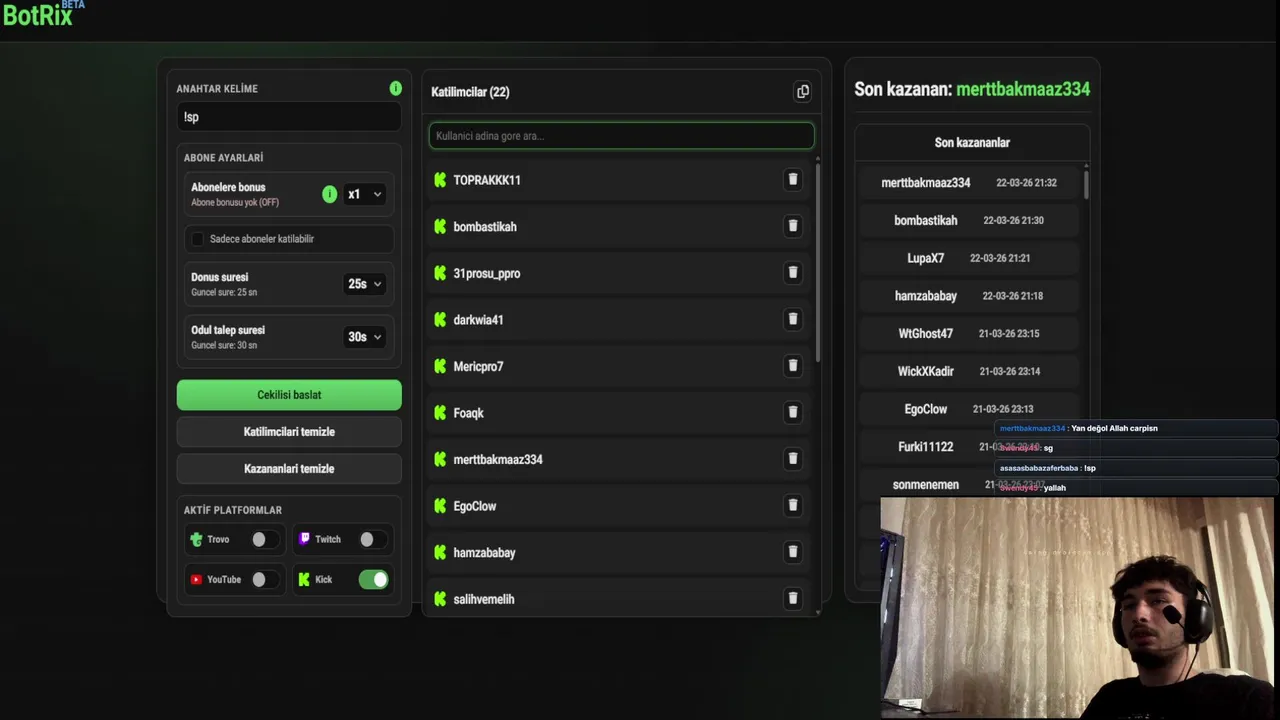Select winner row hamzababay 22-03-26 21:18

(969, 296)
